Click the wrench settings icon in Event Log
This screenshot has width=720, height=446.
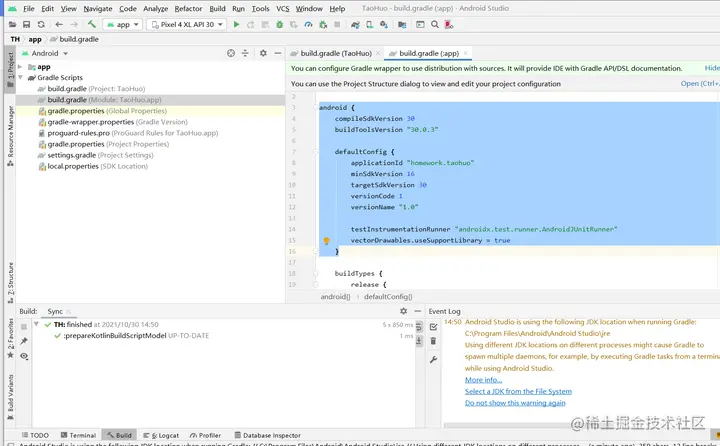pos(433,360)
